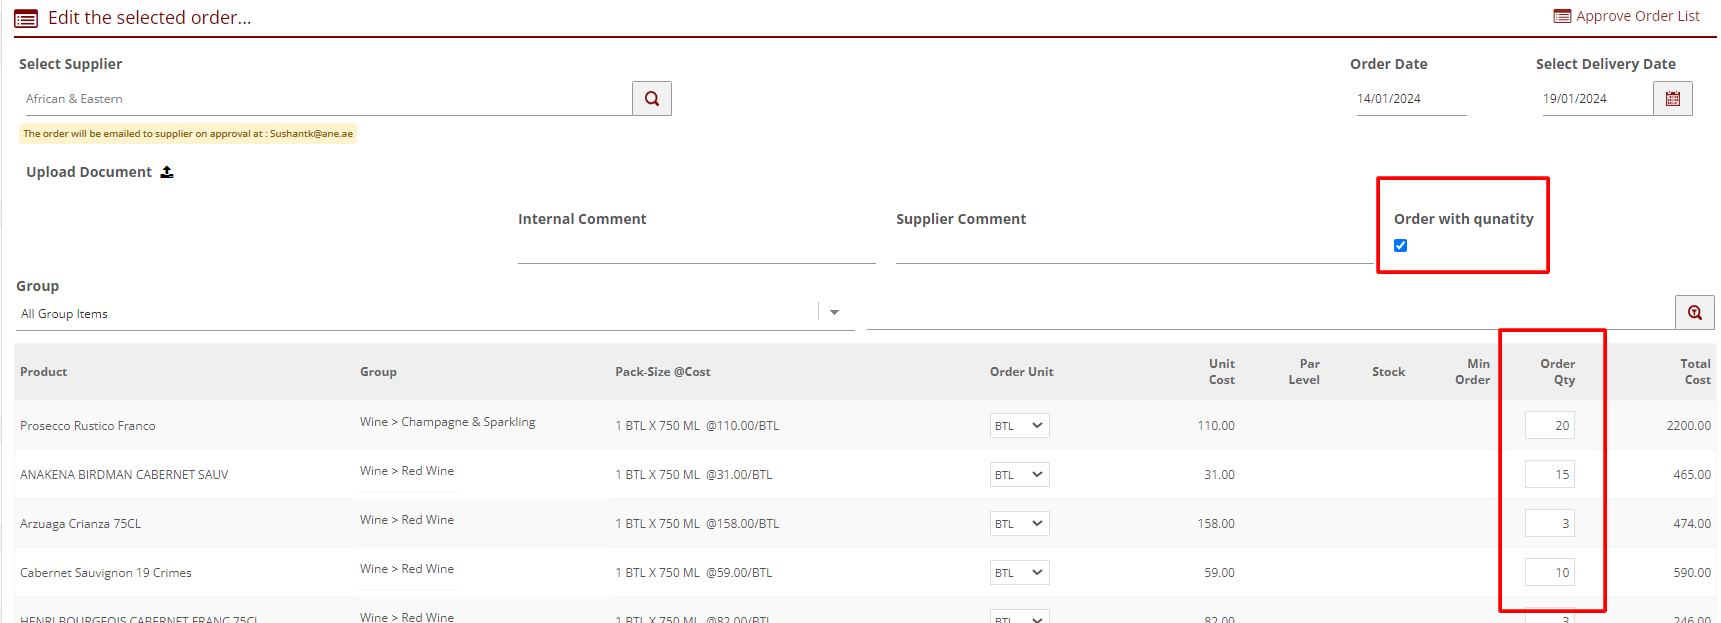Click the product search zoom icon

[1694, 313]
